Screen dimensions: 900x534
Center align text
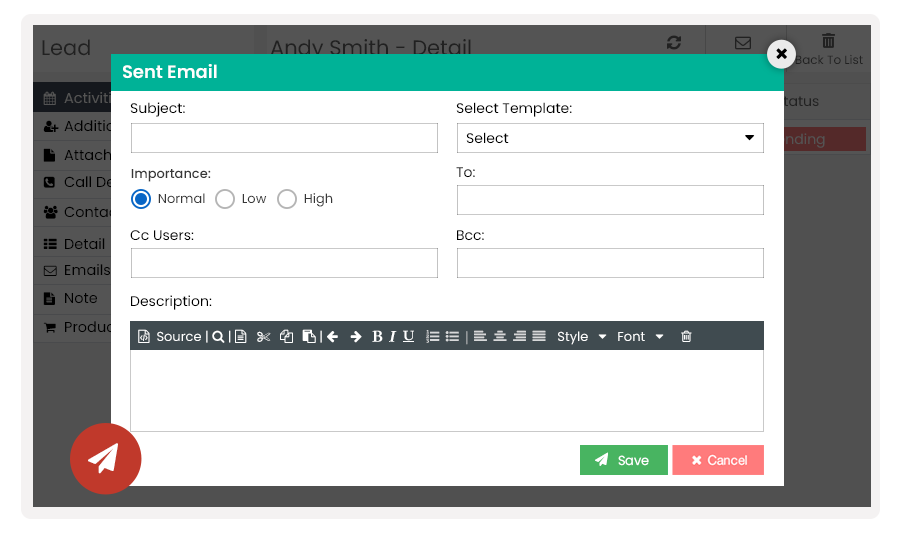500,336
